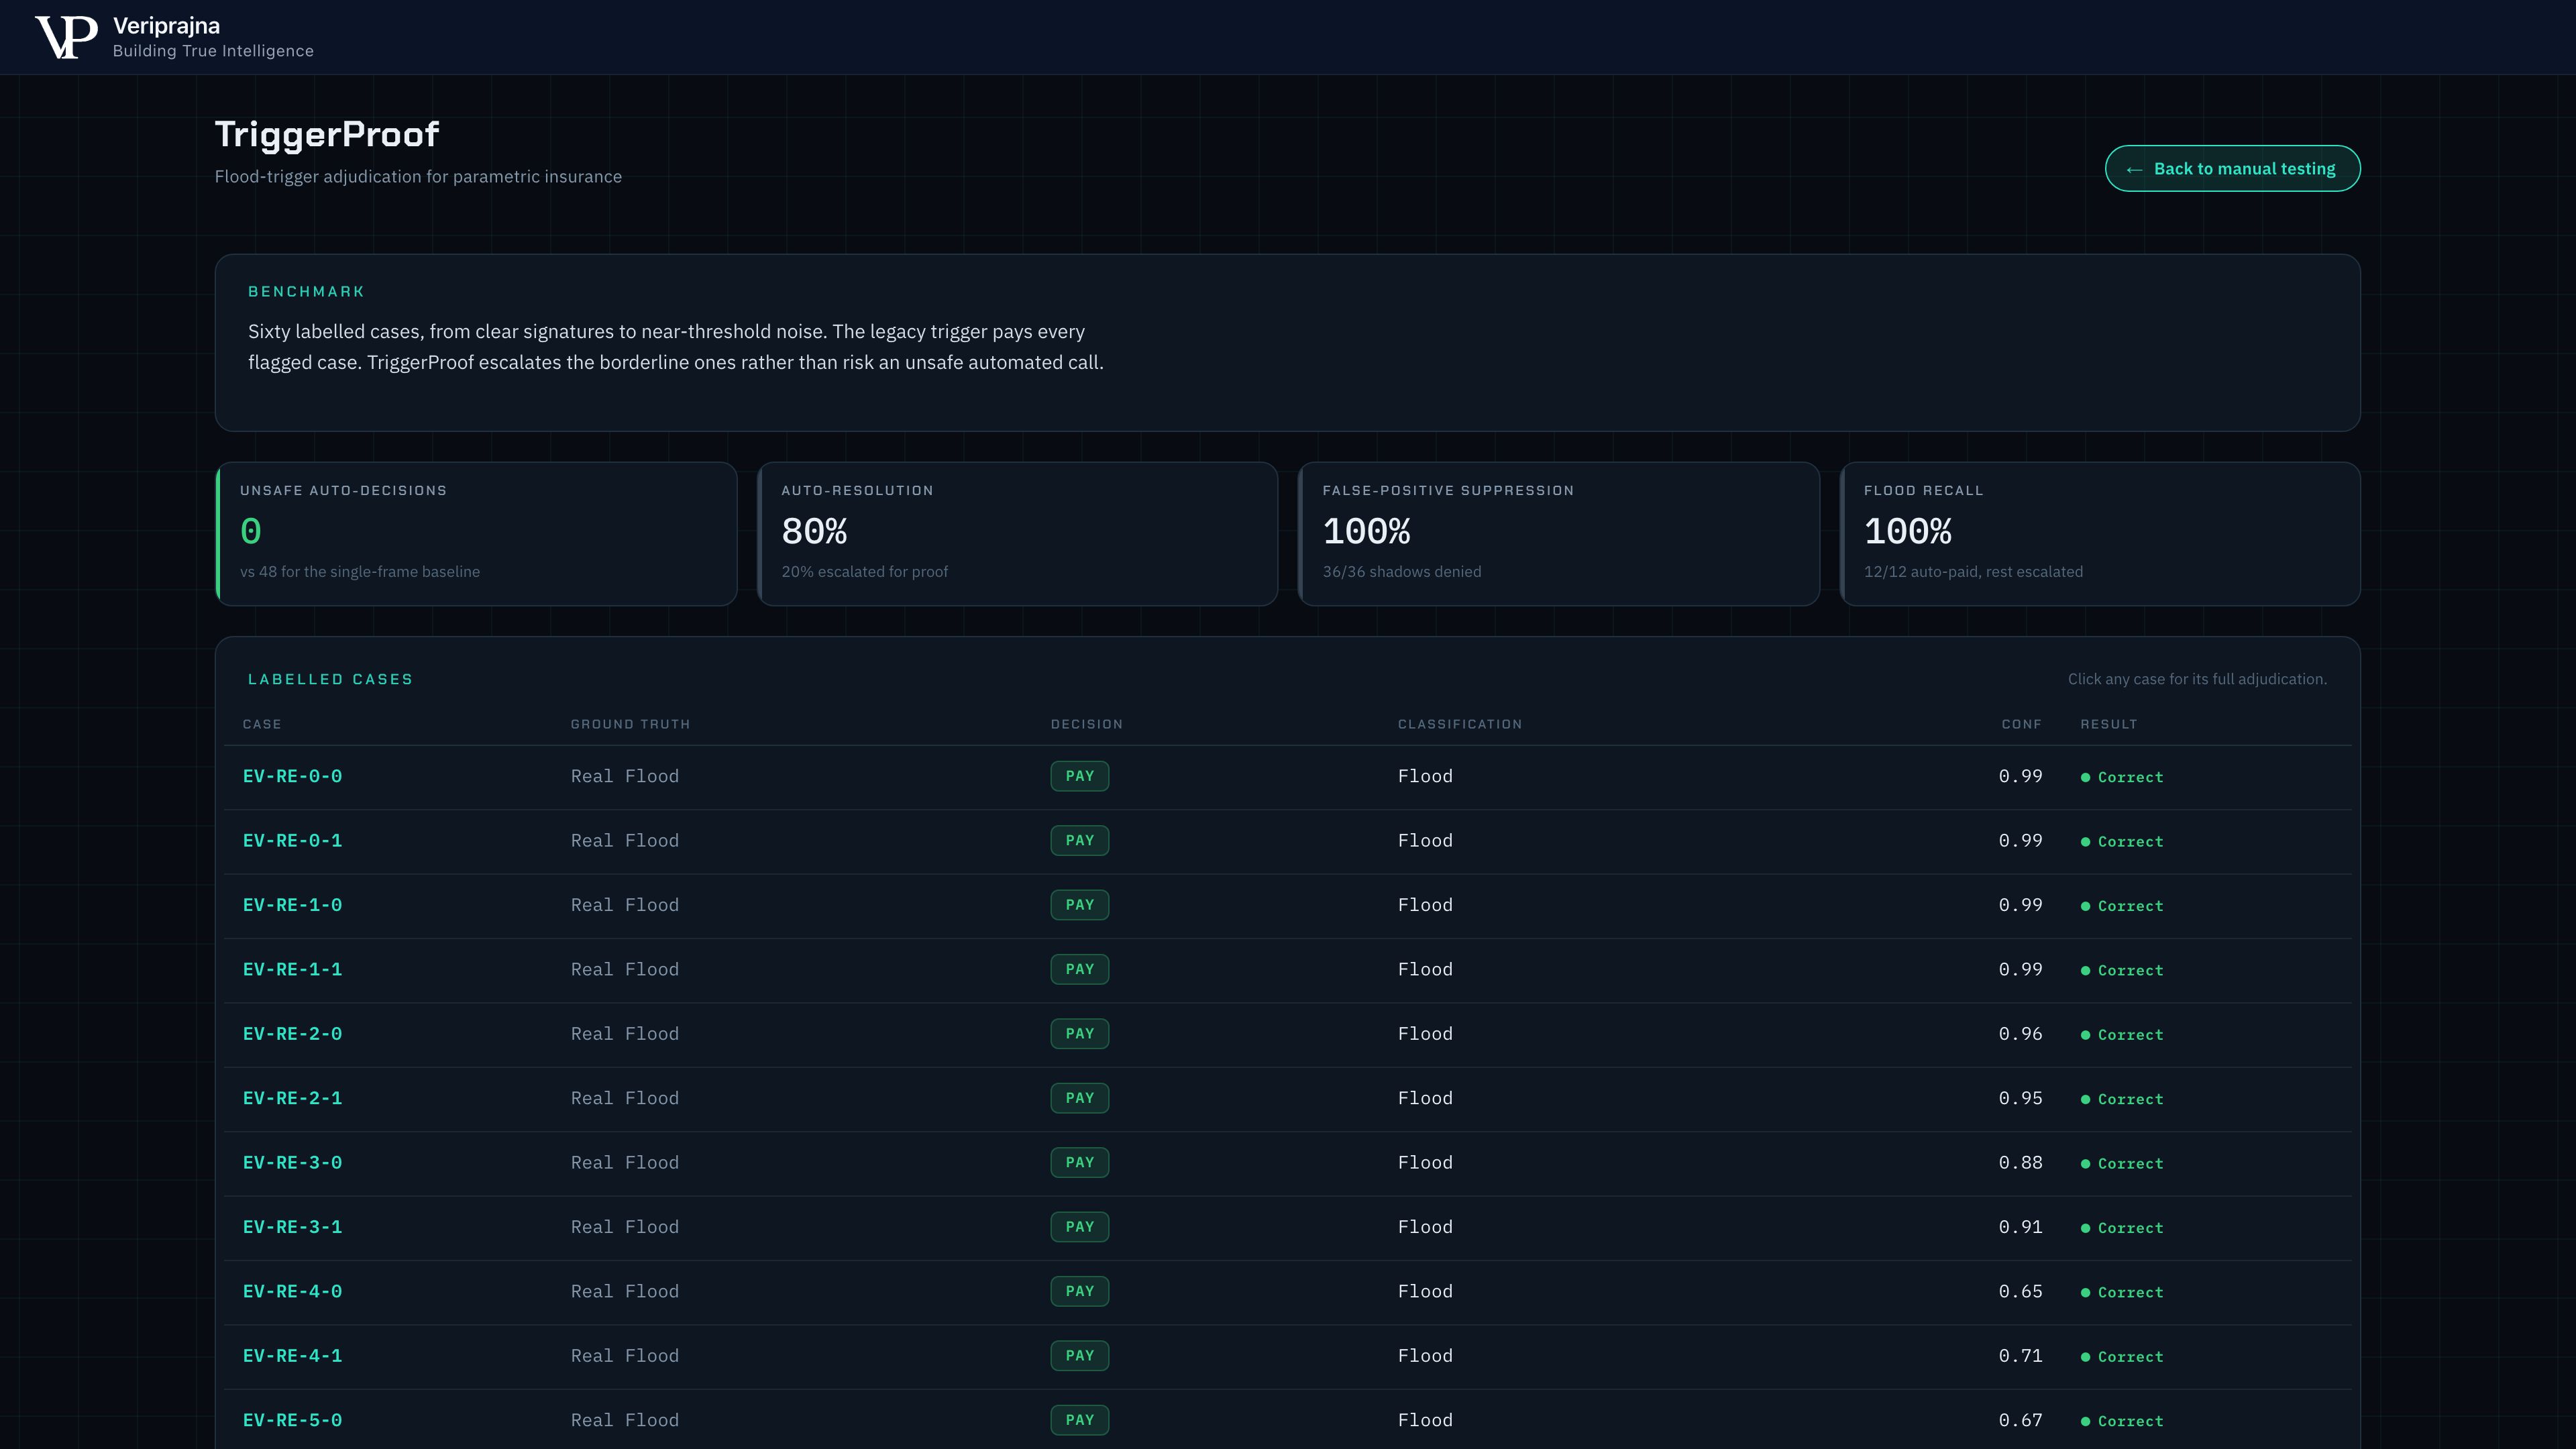Click the Correct result for EV-RE-1-1
Image resolution: width=2576 pixels, height=1449 pixels.
[x=2122, y=971]
